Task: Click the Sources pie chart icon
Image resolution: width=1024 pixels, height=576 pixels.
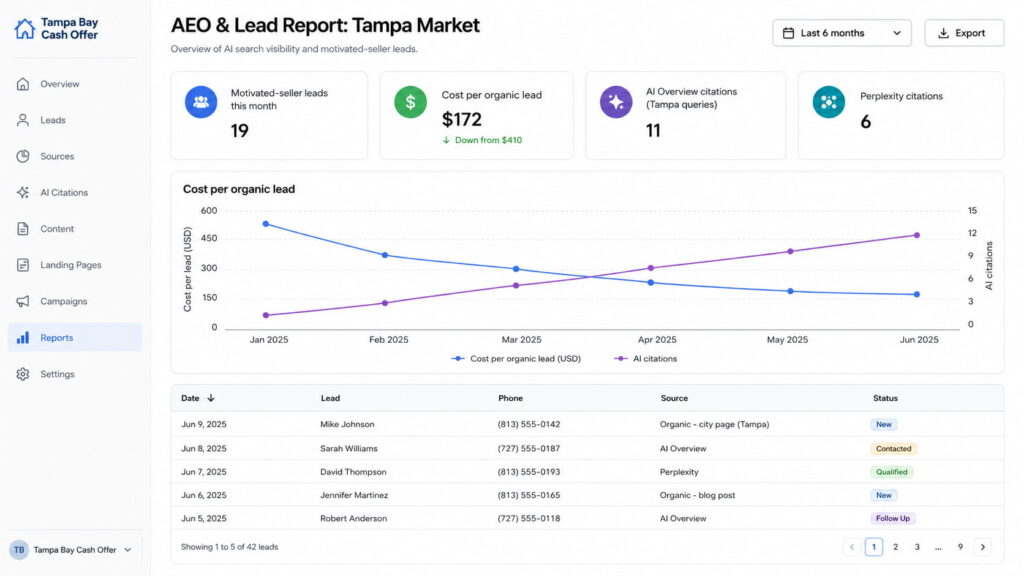Action: 23,156
